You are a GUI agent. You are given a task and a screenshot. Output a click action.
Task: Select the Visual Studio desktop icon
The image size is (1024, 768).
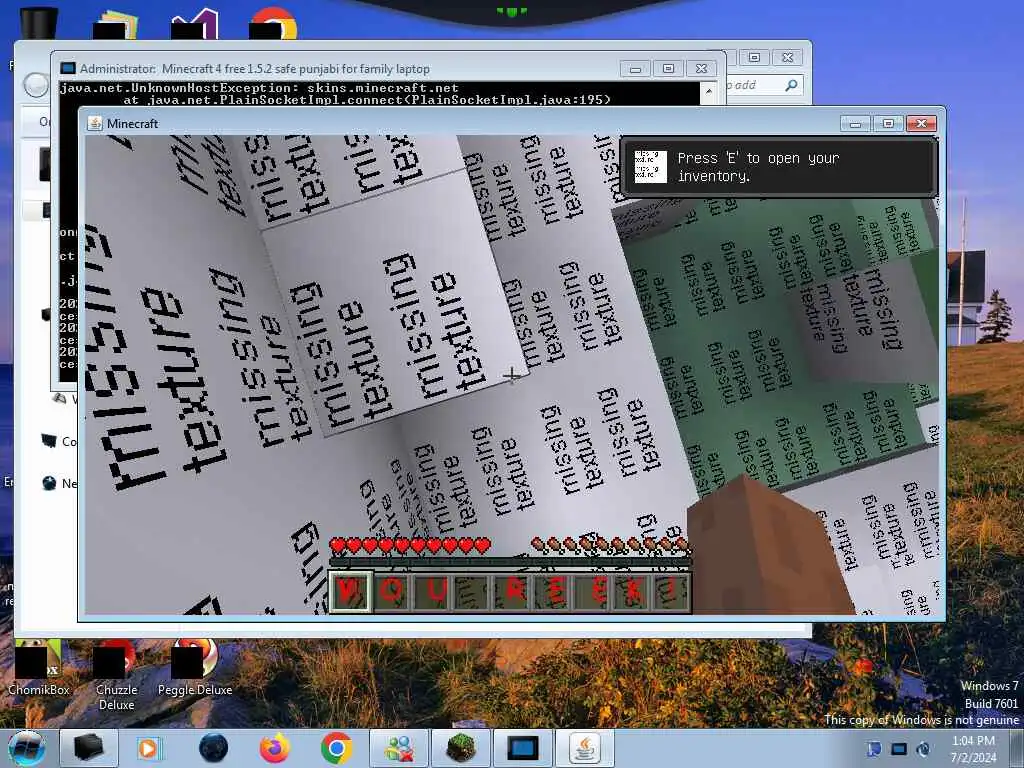(x=194, y=24)
